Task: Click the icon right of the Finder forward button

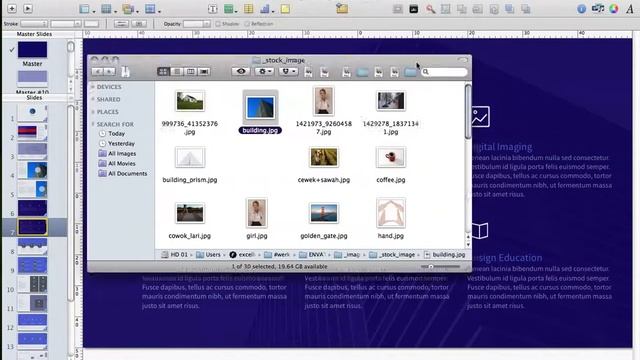Action: point(125,72)
